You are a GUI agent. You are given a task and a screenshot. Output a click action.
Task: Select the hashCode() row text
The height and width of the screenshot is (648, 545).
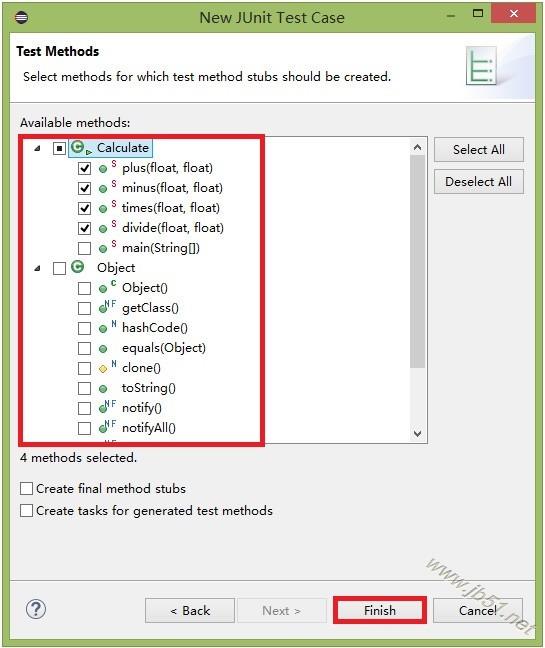tap(155, 328)
